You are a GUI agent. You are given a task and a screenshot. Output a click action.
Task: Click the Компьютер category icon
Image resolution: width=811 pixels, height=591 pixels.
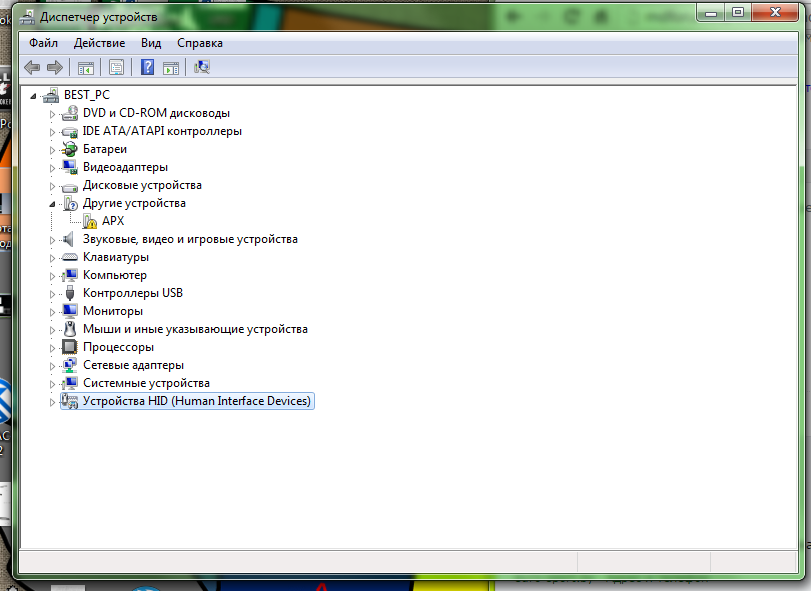tap(70, 275)
